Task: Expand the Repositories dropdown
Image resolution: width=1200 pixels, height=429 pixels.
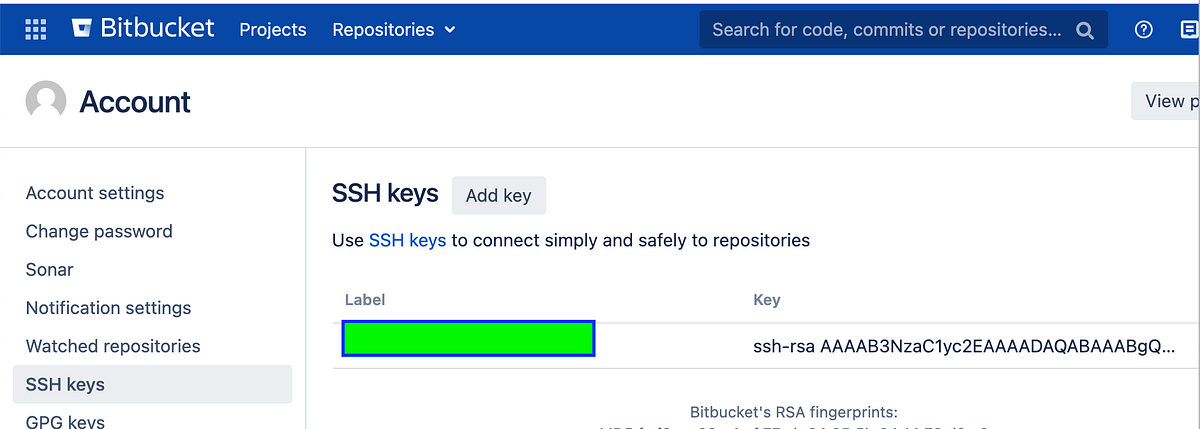Action: (x=394, y=30)
